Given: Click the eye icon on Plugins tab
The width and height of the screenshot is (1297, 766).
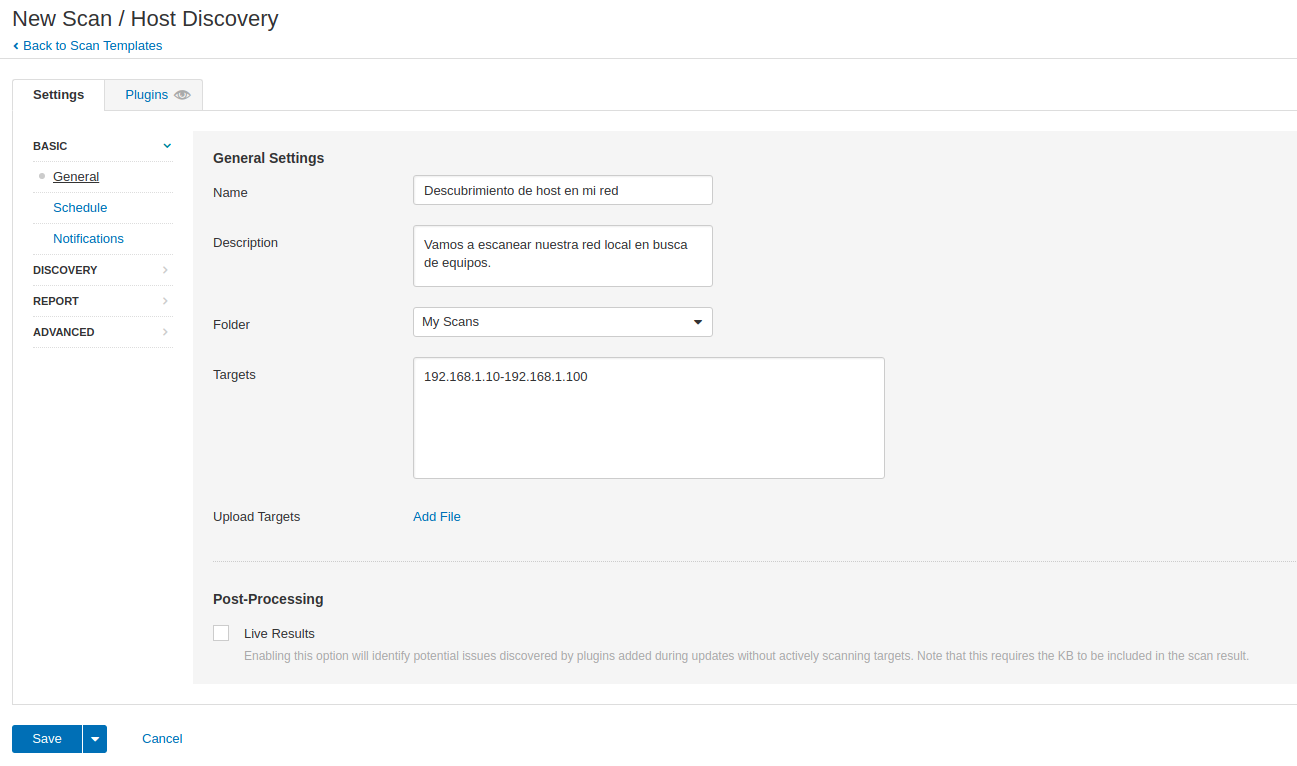Looking at the screenshot, I should click(x=182, y=95).
